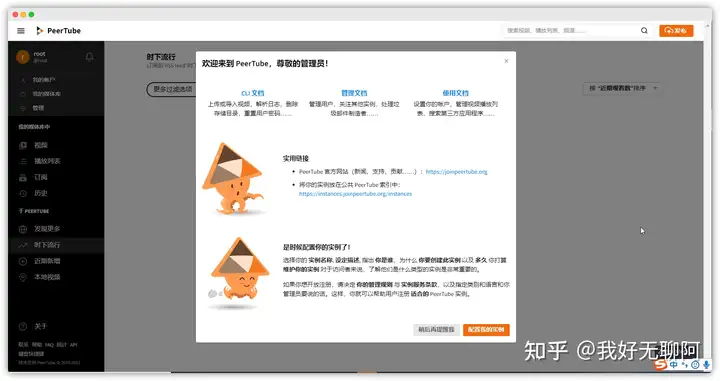Click the search magnifier icon
This screenshot has height=381, width=720.
tap(644, 31)
